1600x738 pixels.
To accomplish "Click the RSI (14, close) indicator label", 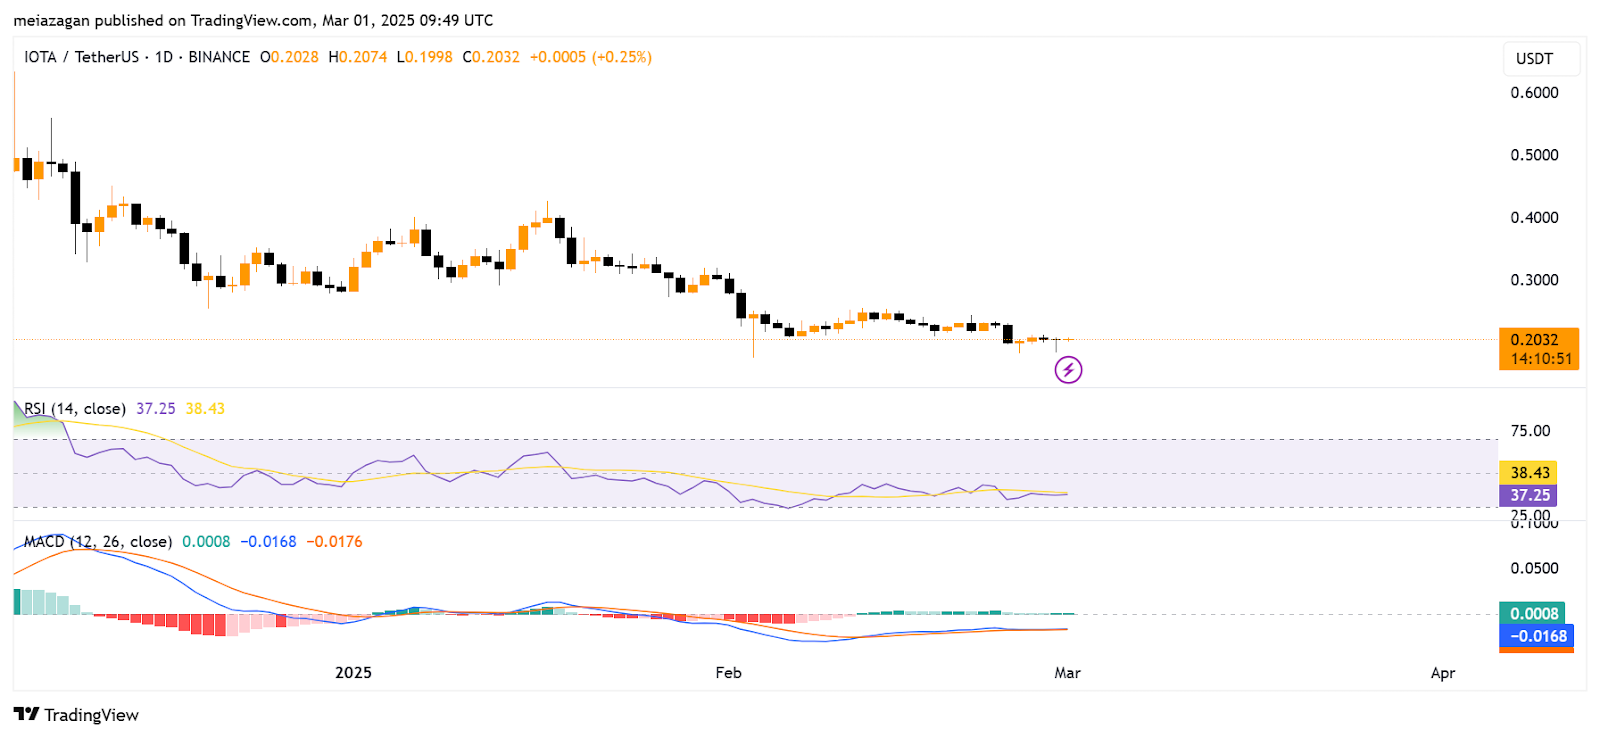I will [75, 408].
